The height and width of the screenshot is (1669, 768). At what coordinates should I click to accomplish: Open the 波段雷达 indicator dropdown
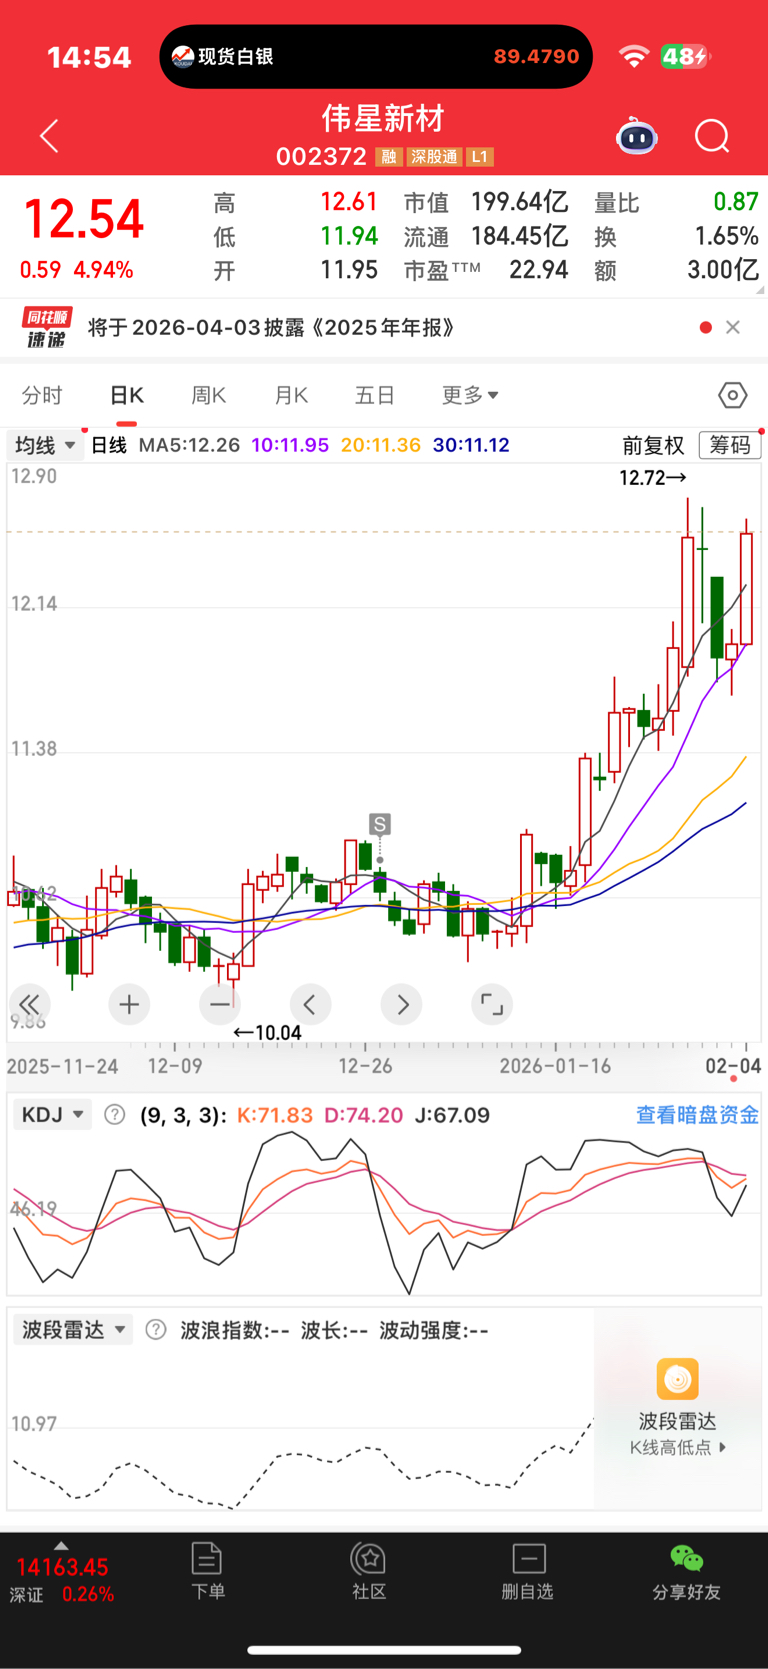(73, 1329)
